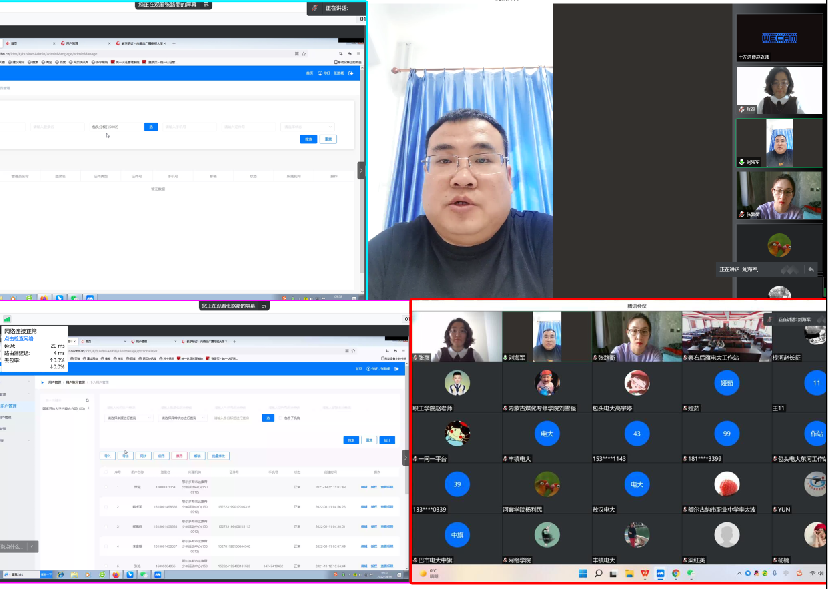Select the blue 中旗 avatar in the grid
828x589 pixels.
tap(457, 535)
